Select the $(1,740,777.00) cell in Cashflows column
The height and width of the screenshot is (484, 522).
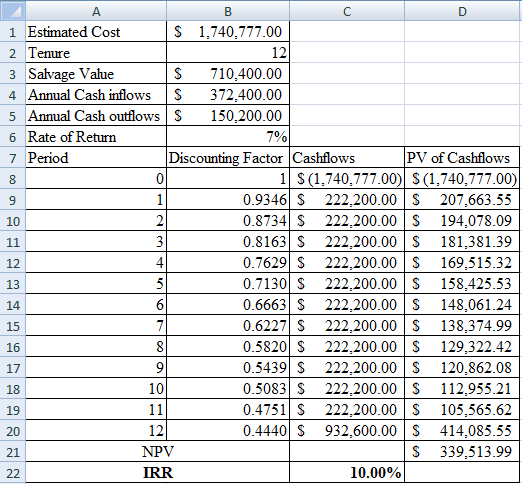tap(347, 179)
